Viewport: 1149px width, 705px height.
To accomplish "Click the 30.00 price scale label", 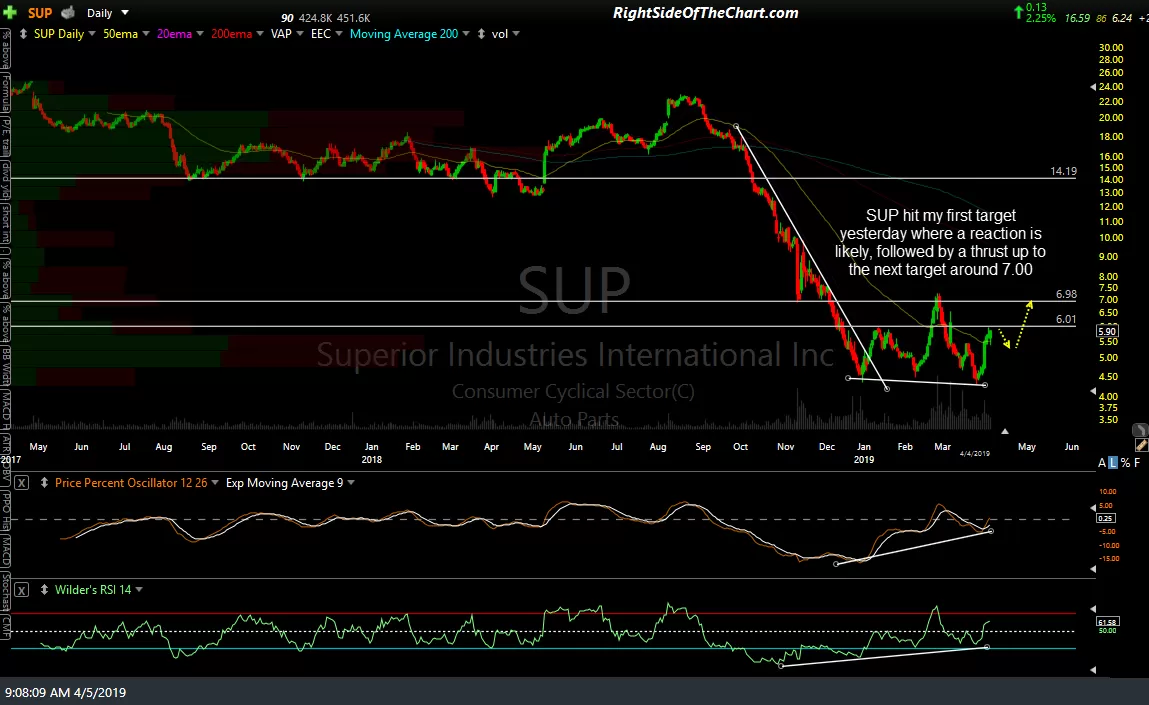I will click(1111, 48).
